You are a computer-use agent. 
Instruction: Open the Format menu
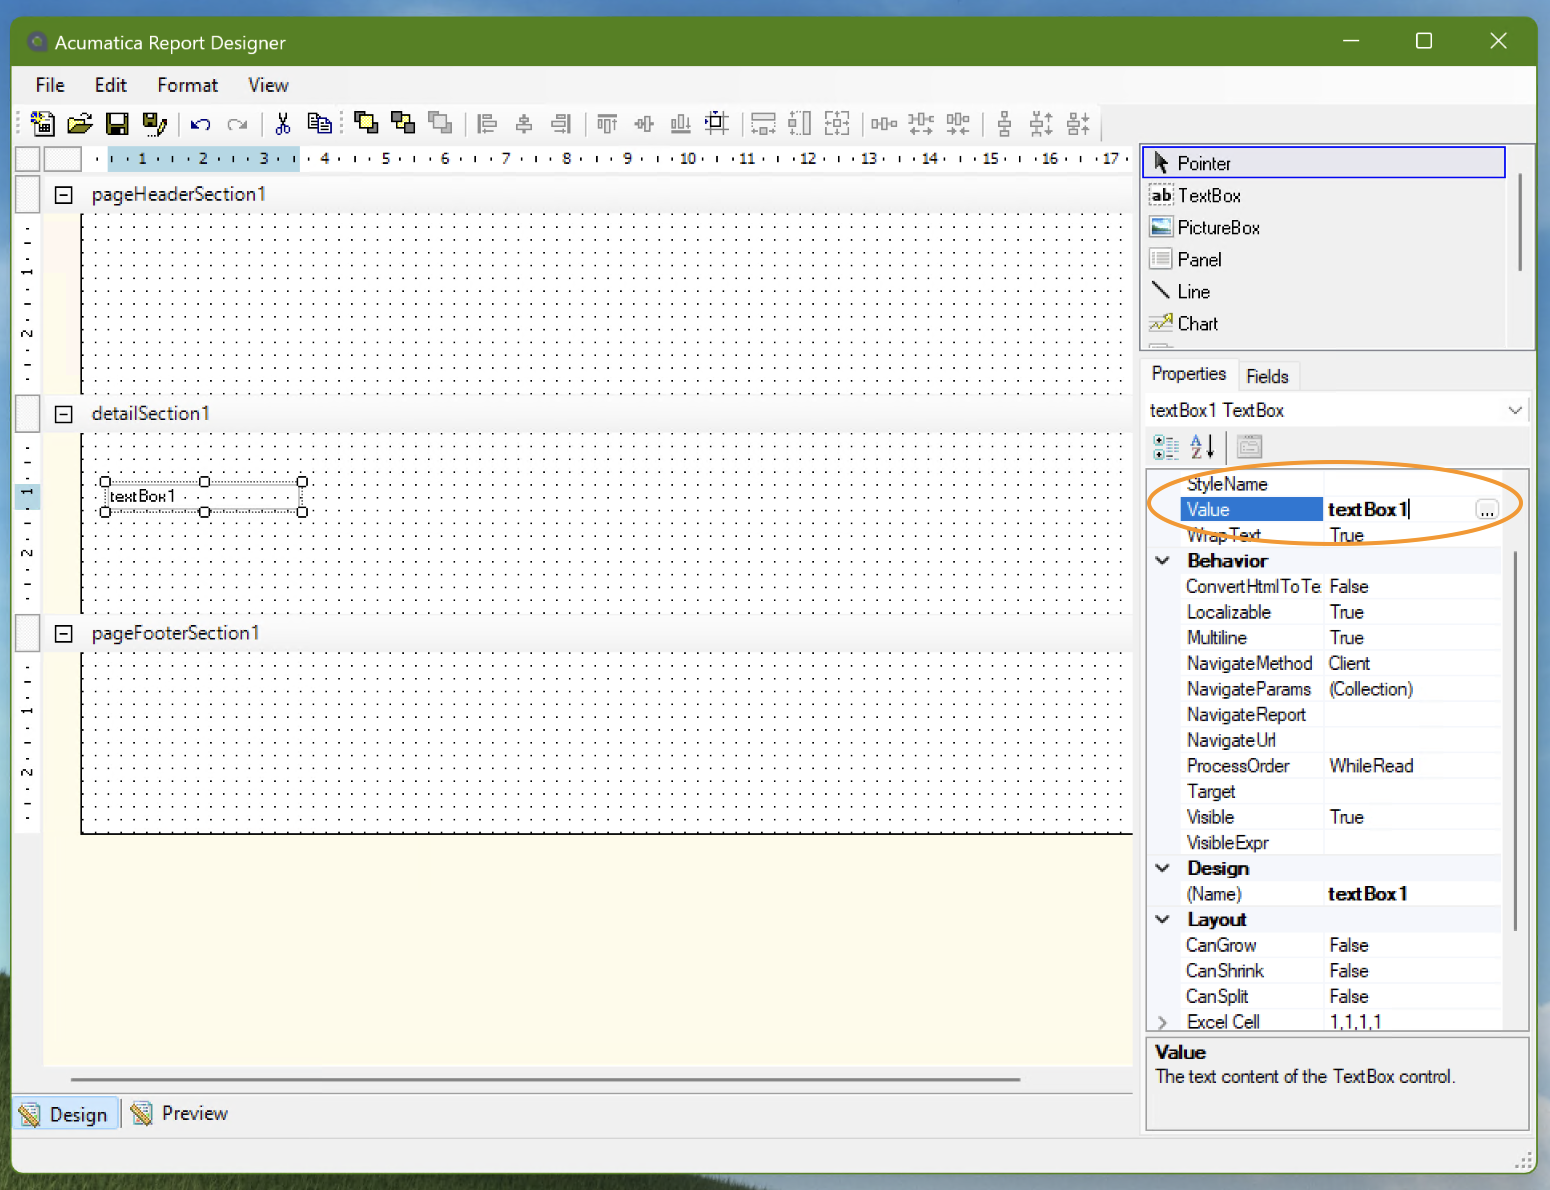pos(187,85)
